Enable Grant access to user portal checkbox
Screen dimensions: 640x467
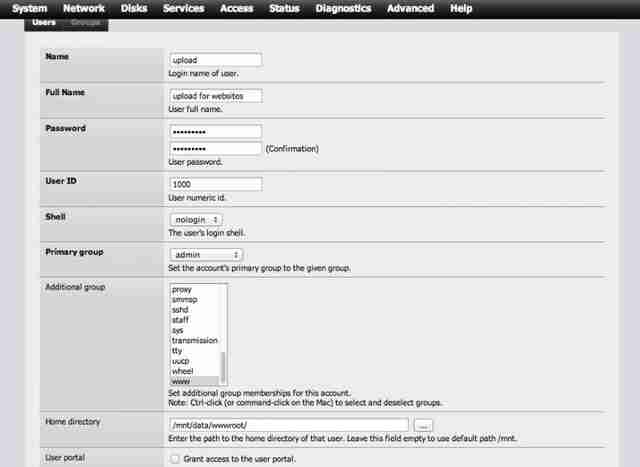[175, 459]
